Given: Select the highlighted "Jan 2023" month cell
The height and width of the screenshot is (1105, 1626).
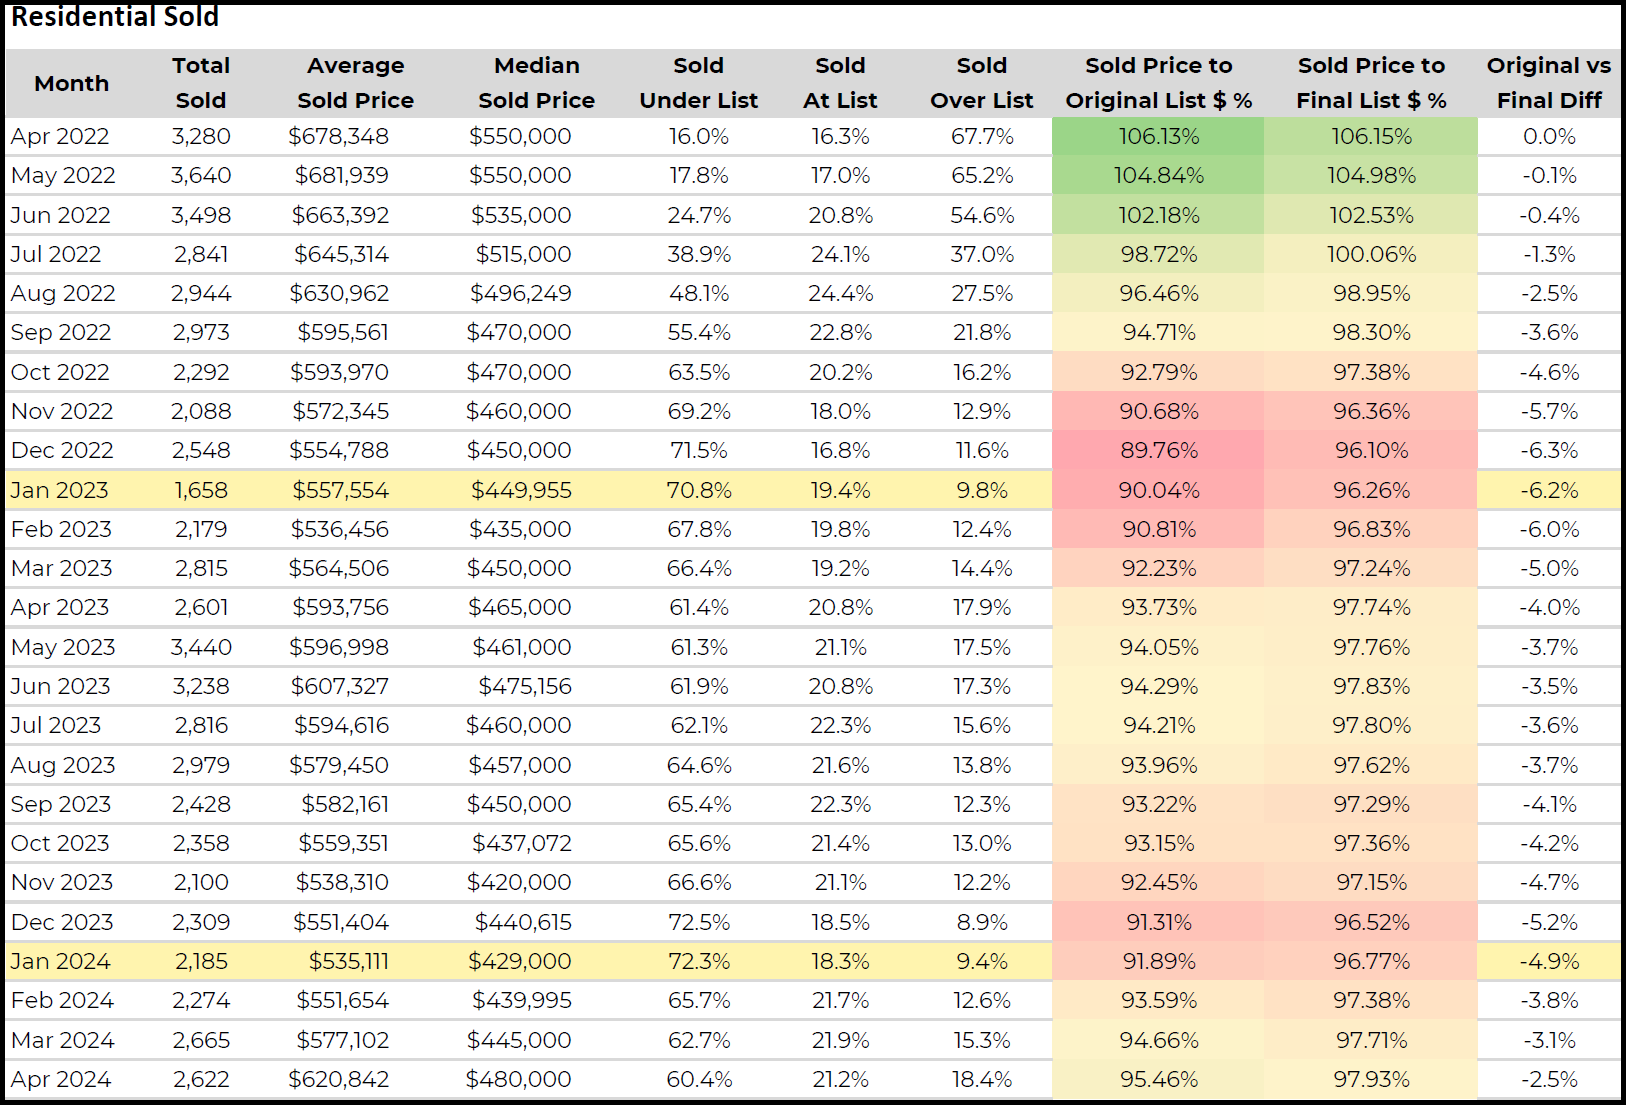Looking at the screenshot, I should point(59,490).
